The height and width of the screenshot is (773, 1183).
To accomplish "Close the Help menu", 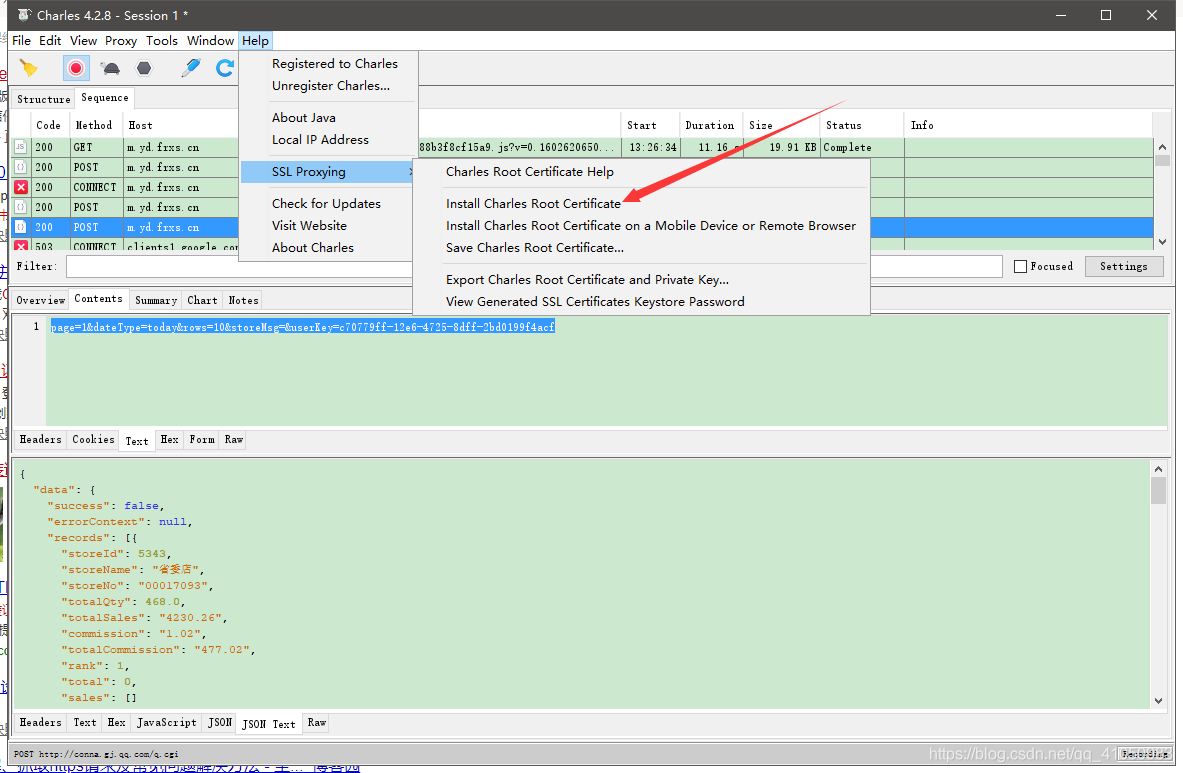I will click(255, 41).
